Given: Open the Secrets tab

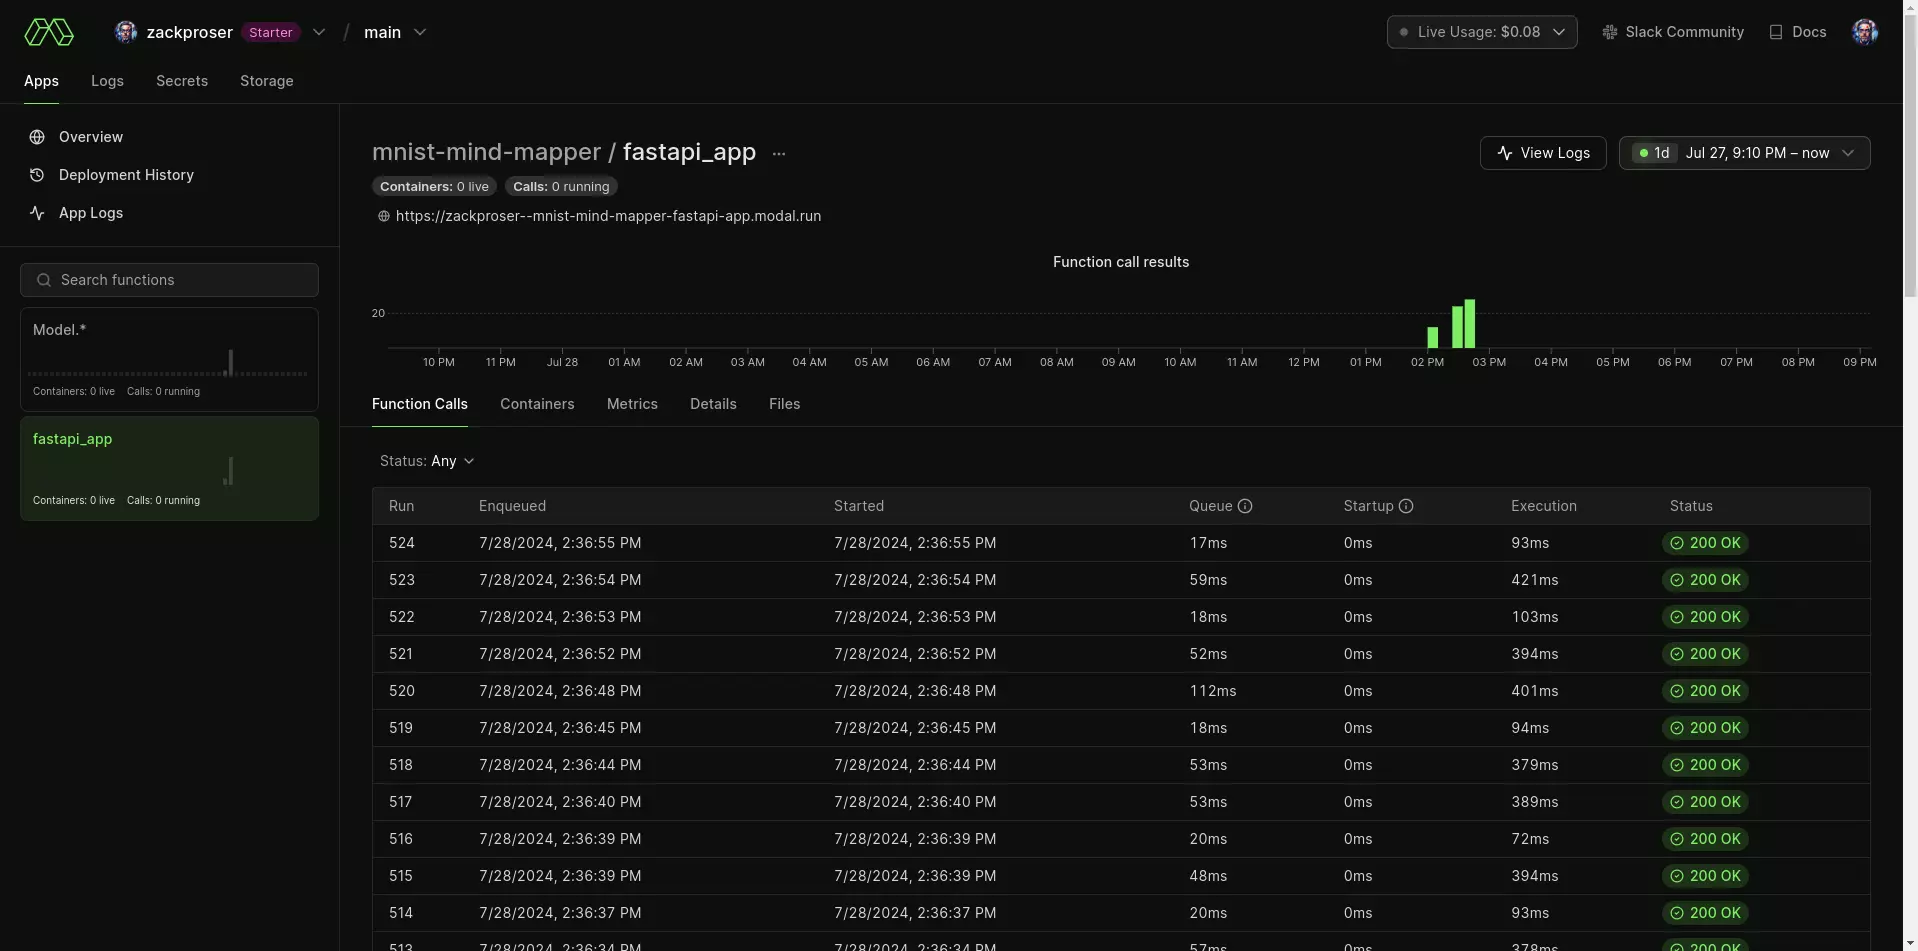Looking at the screenshot, I should [x=181, y=81].
